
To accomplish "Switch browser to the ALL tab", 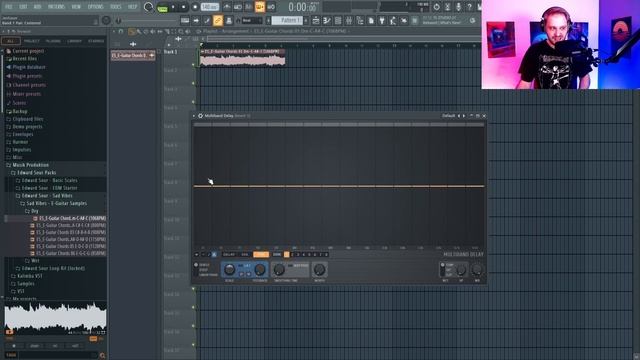I will pyautogui.click(x=11, y=41).
